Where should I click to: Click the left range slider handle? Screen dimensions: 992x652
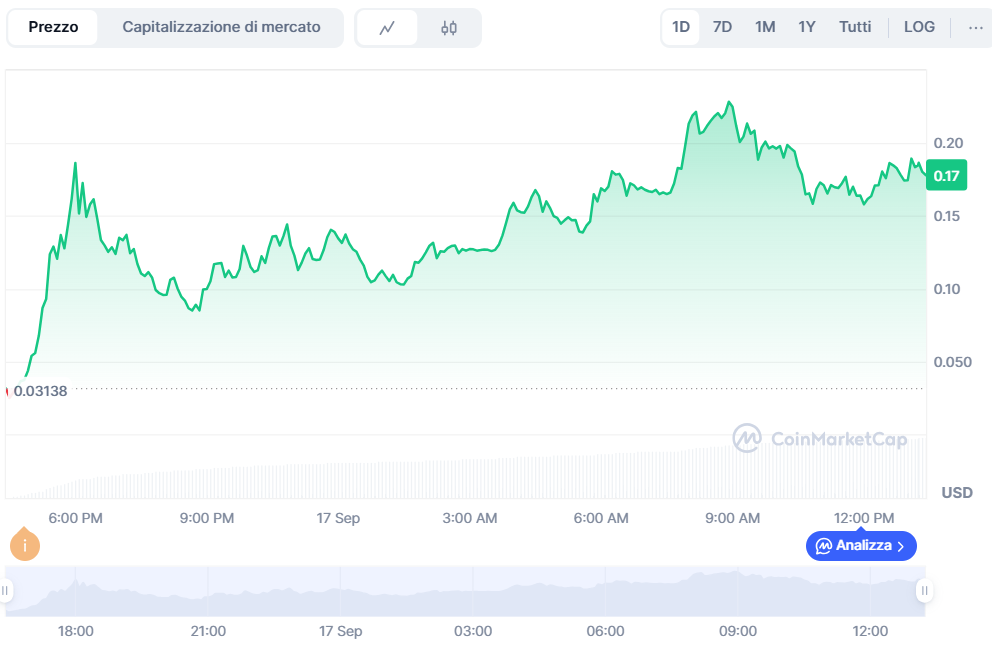pos(6,591)
